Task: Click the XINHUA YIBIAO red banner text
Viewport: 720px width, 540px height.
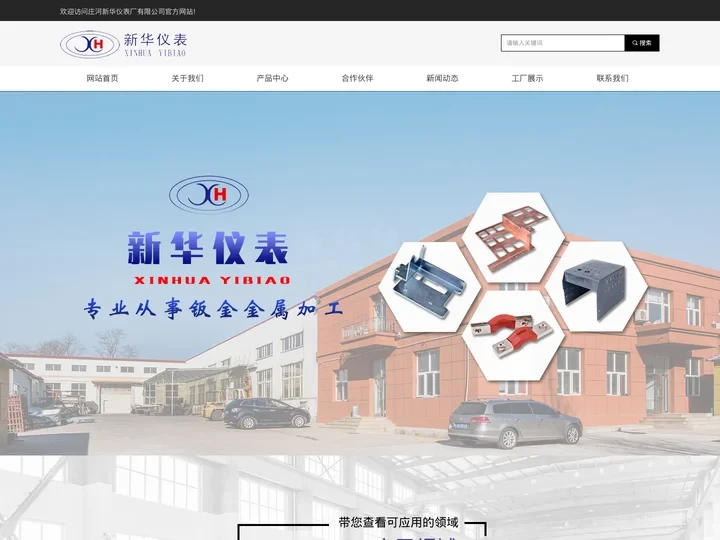Action: tap(212, 280)
